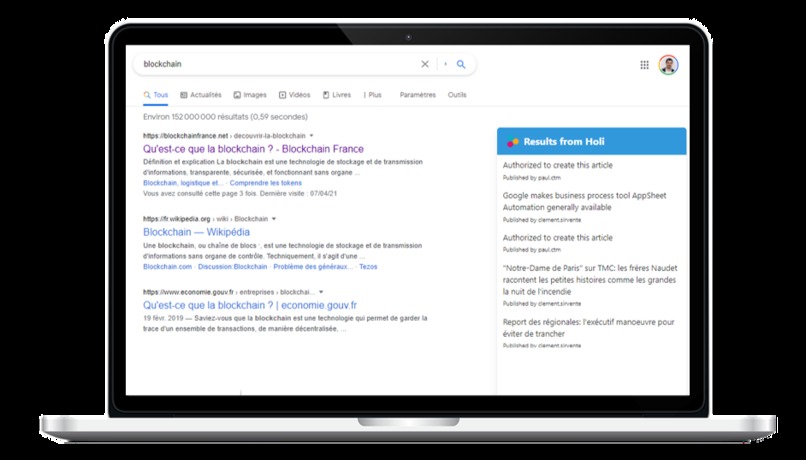Viewport: 806px width, 460px height.
Task: Click https://blockchainfrance.net breadcrumb URL text
Action: tap(186, 136)
